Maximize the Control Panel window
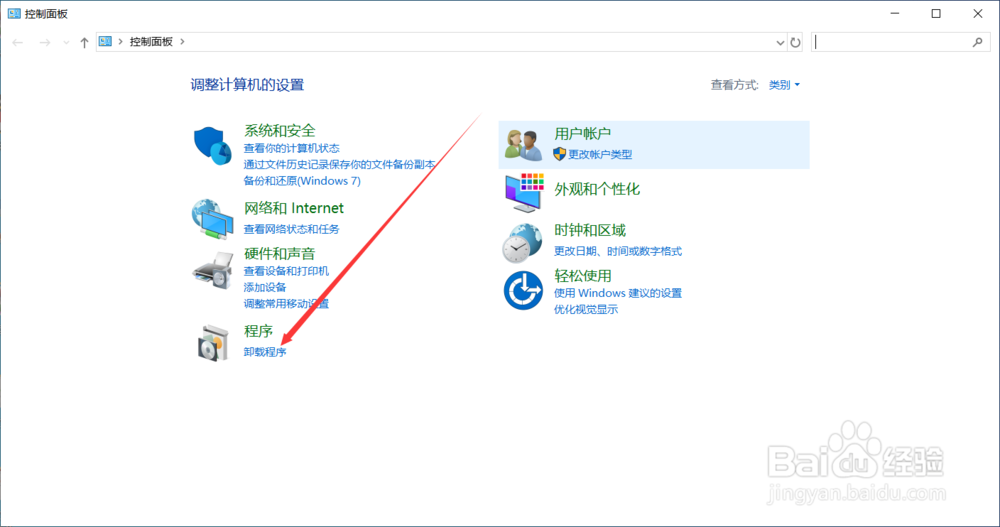This screenshot has width=1000, height=527. click(x=936, y=13)
